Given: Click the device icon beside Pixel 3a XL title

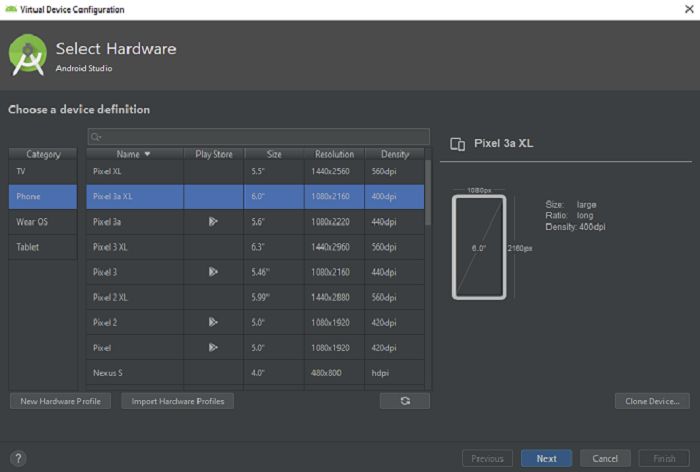Looking at the screenshot, I should tap(458, 144).
